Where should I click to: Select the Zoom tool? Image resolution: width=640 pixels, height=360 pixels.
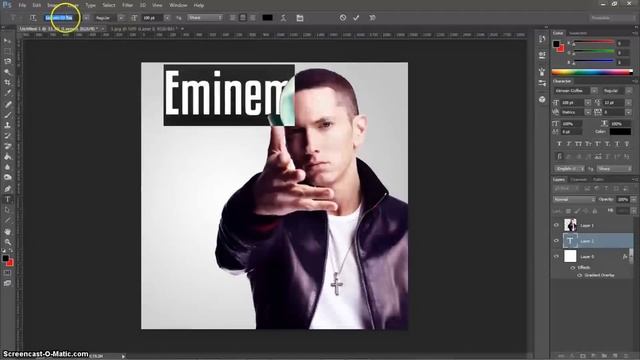(7, 242)
